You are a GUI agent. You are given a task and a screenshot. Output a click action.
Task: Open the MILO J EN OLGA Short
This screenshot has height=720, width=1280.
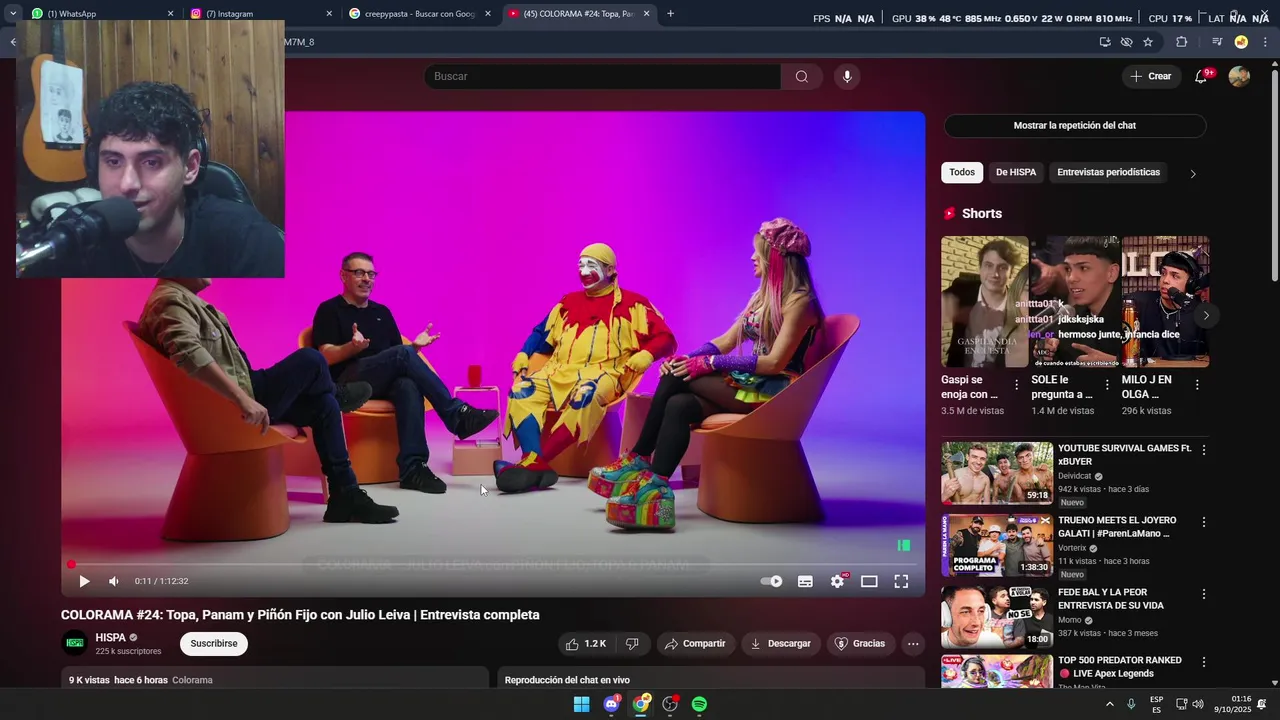pos(1166,302)
